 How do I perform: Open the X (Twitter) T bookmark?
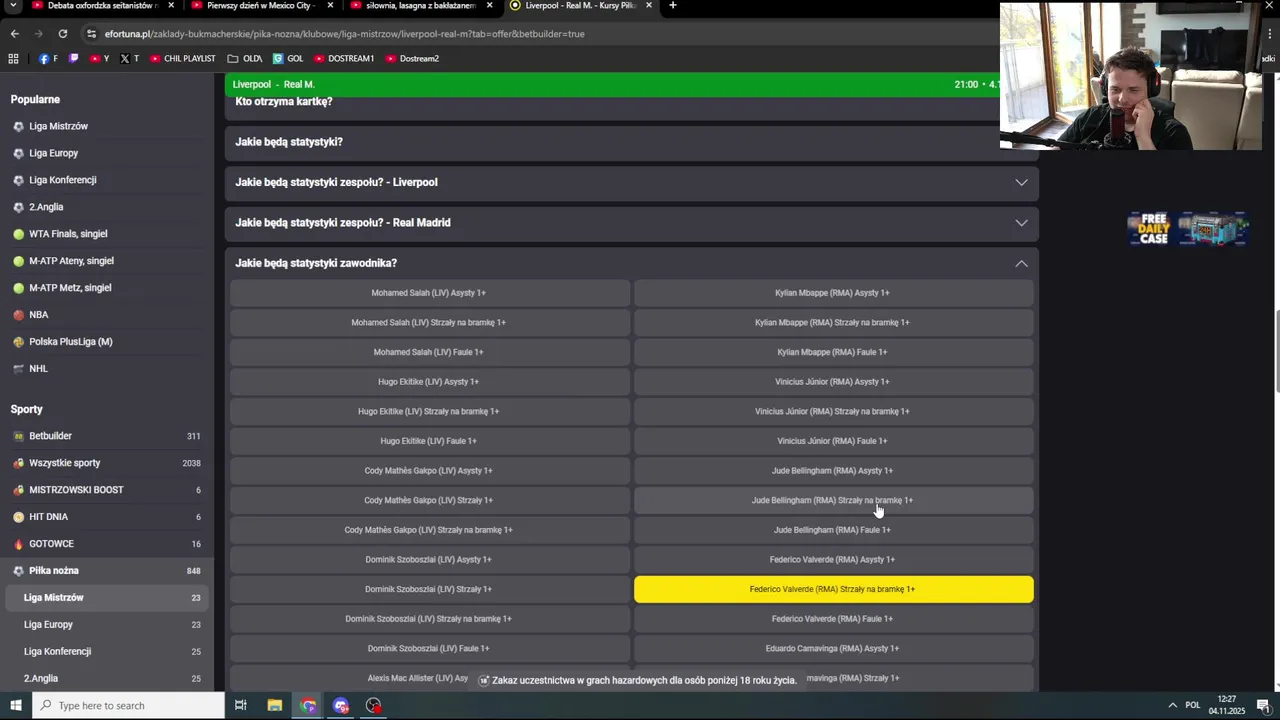pyautogui.click(x=129, y=59)
